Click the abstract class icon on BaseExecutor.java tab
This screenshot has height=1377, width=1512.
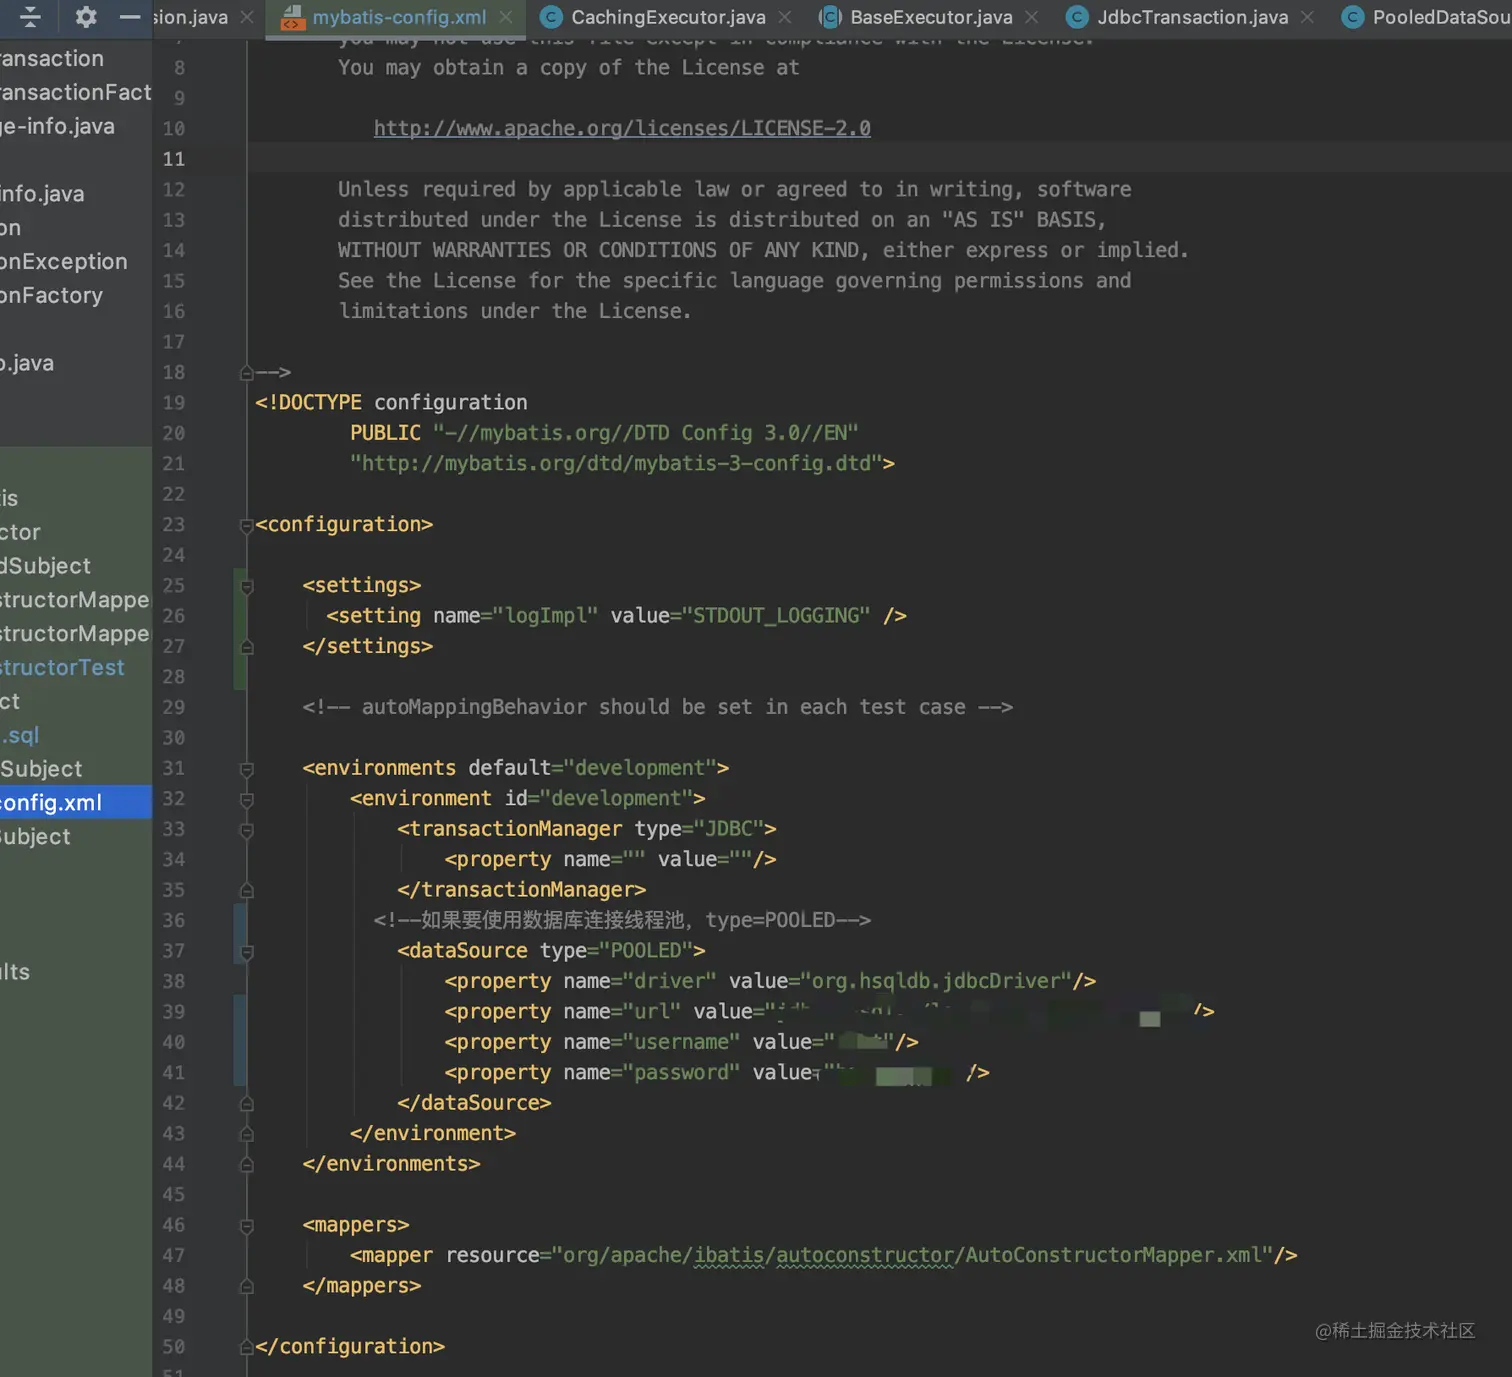(x=829, y=18)
